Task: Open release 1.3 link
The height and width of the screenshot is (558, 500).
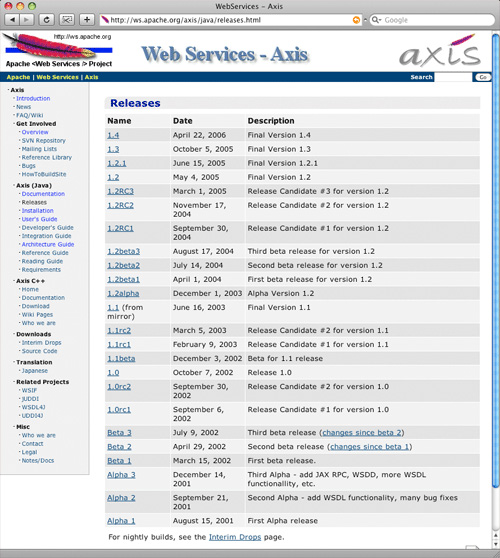Action: point(113,149)
